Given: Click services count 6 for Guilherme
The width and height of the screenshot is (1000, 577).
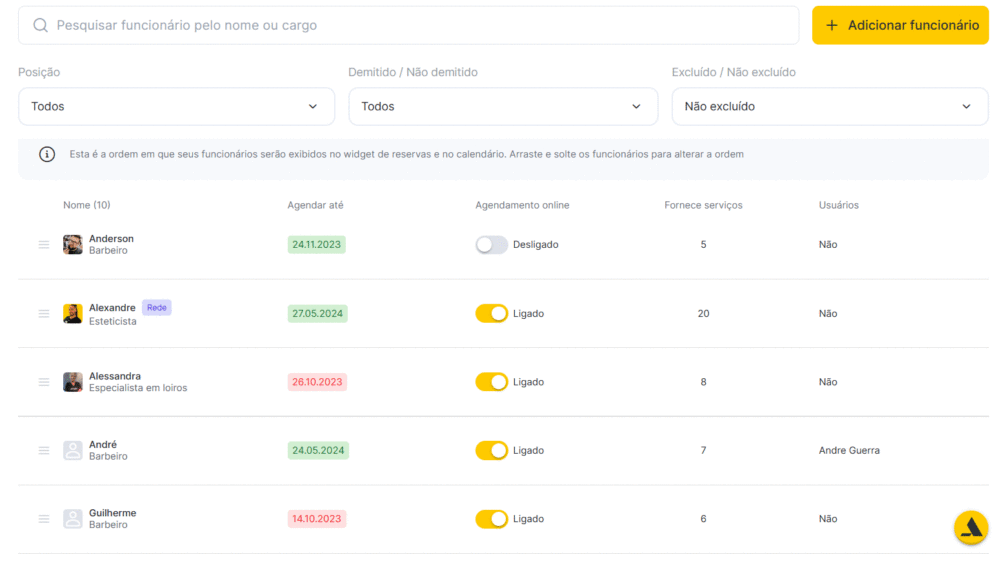Looking at the screenshot, I should pyautogui.click(x=703, y=519).
